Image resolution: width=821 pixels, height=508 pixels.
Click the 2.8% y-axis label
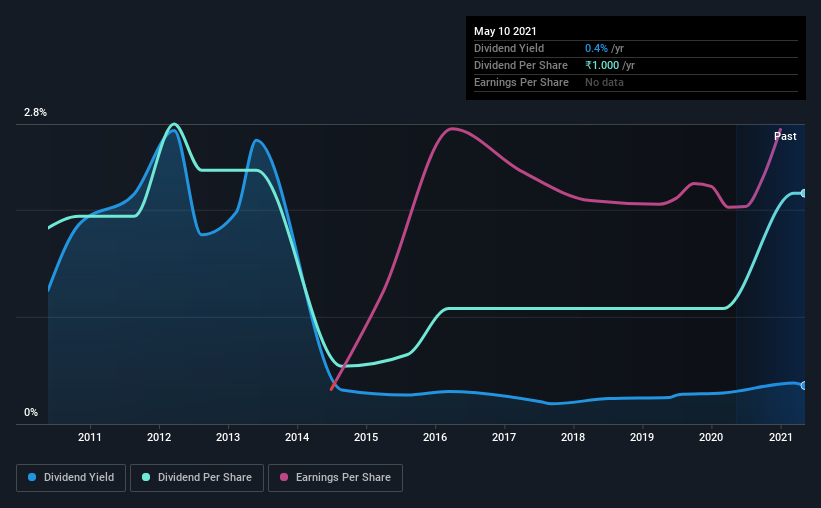36,112
